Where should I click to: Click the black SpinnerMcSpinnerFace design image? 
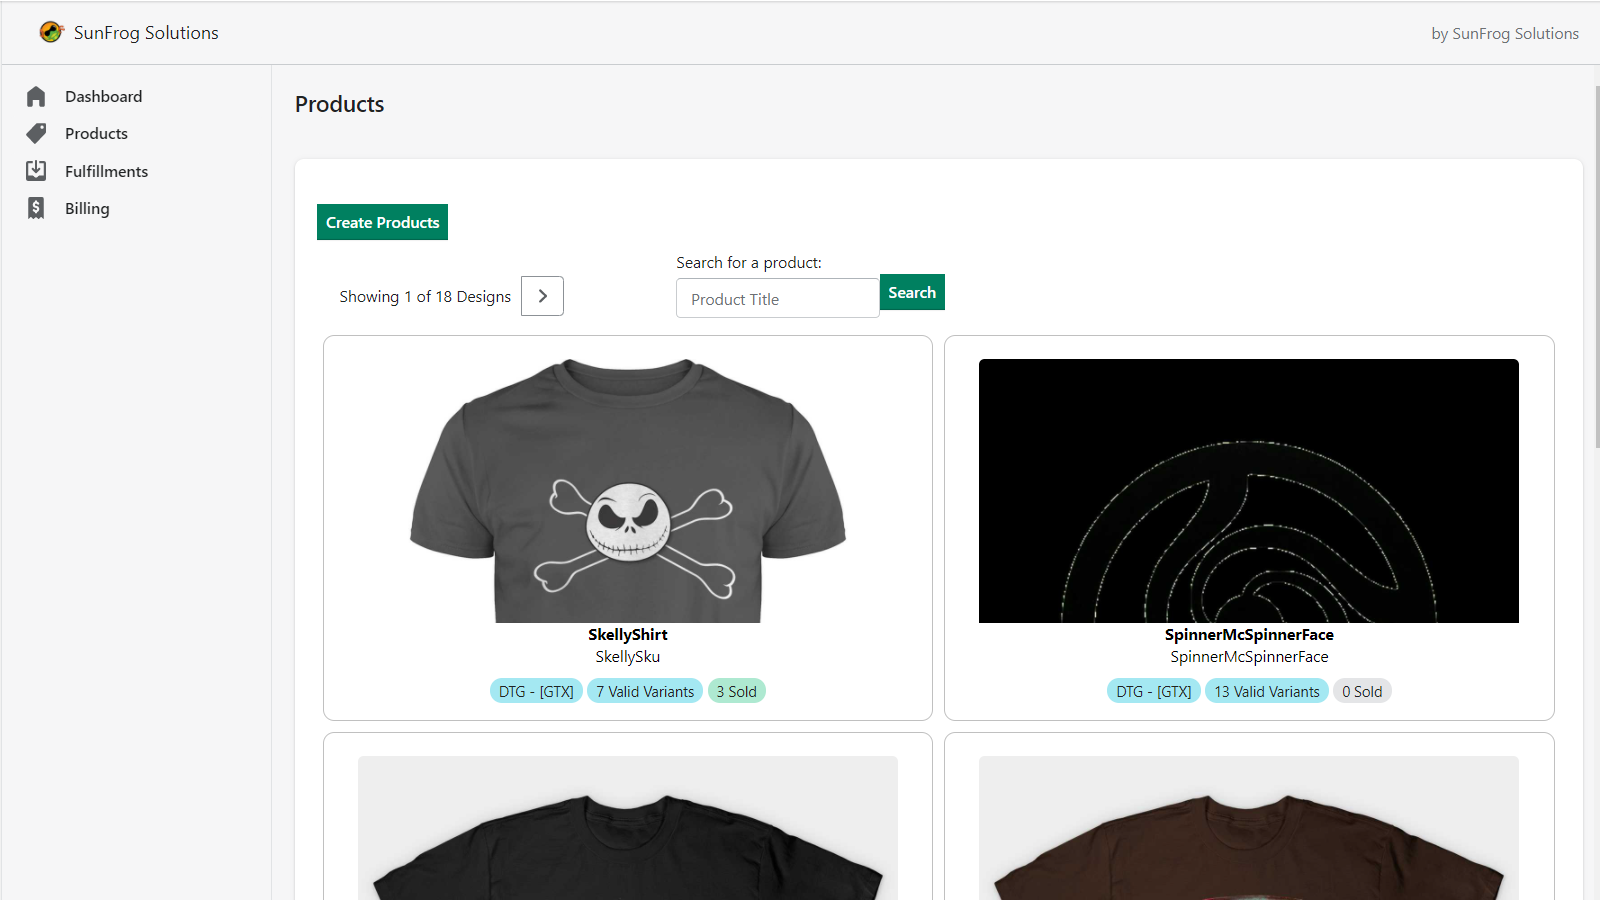coord(1248,491)
